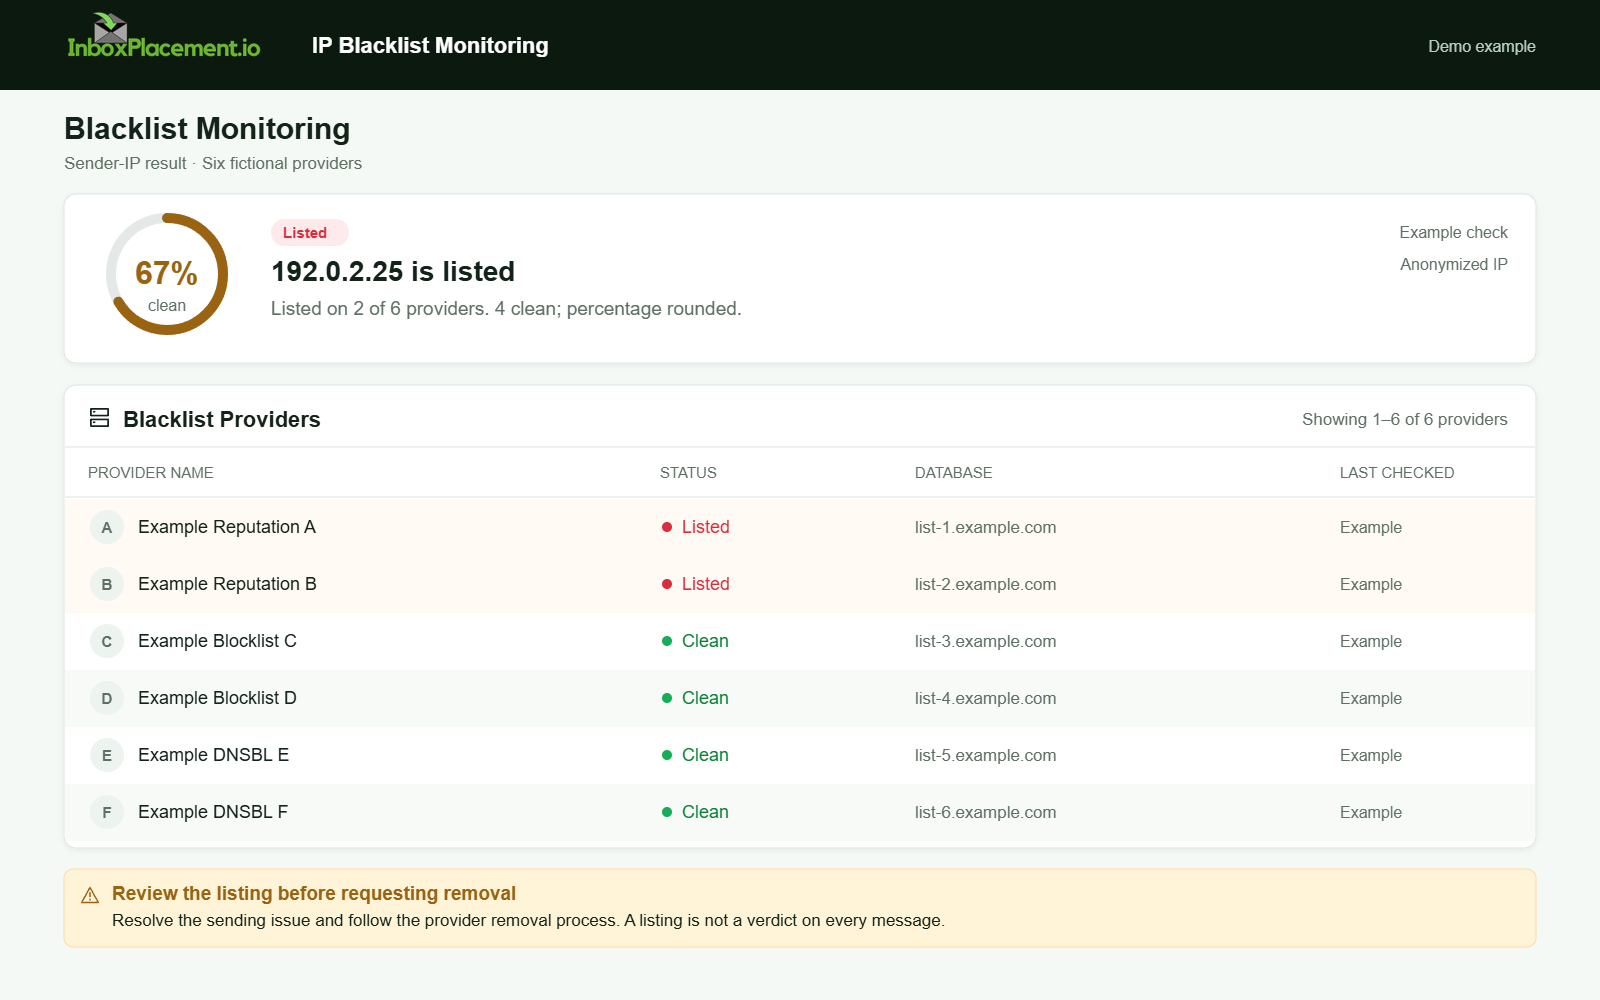
Task: Click Showing 1–6 of 6 providers text
Action: point(1404,419)
